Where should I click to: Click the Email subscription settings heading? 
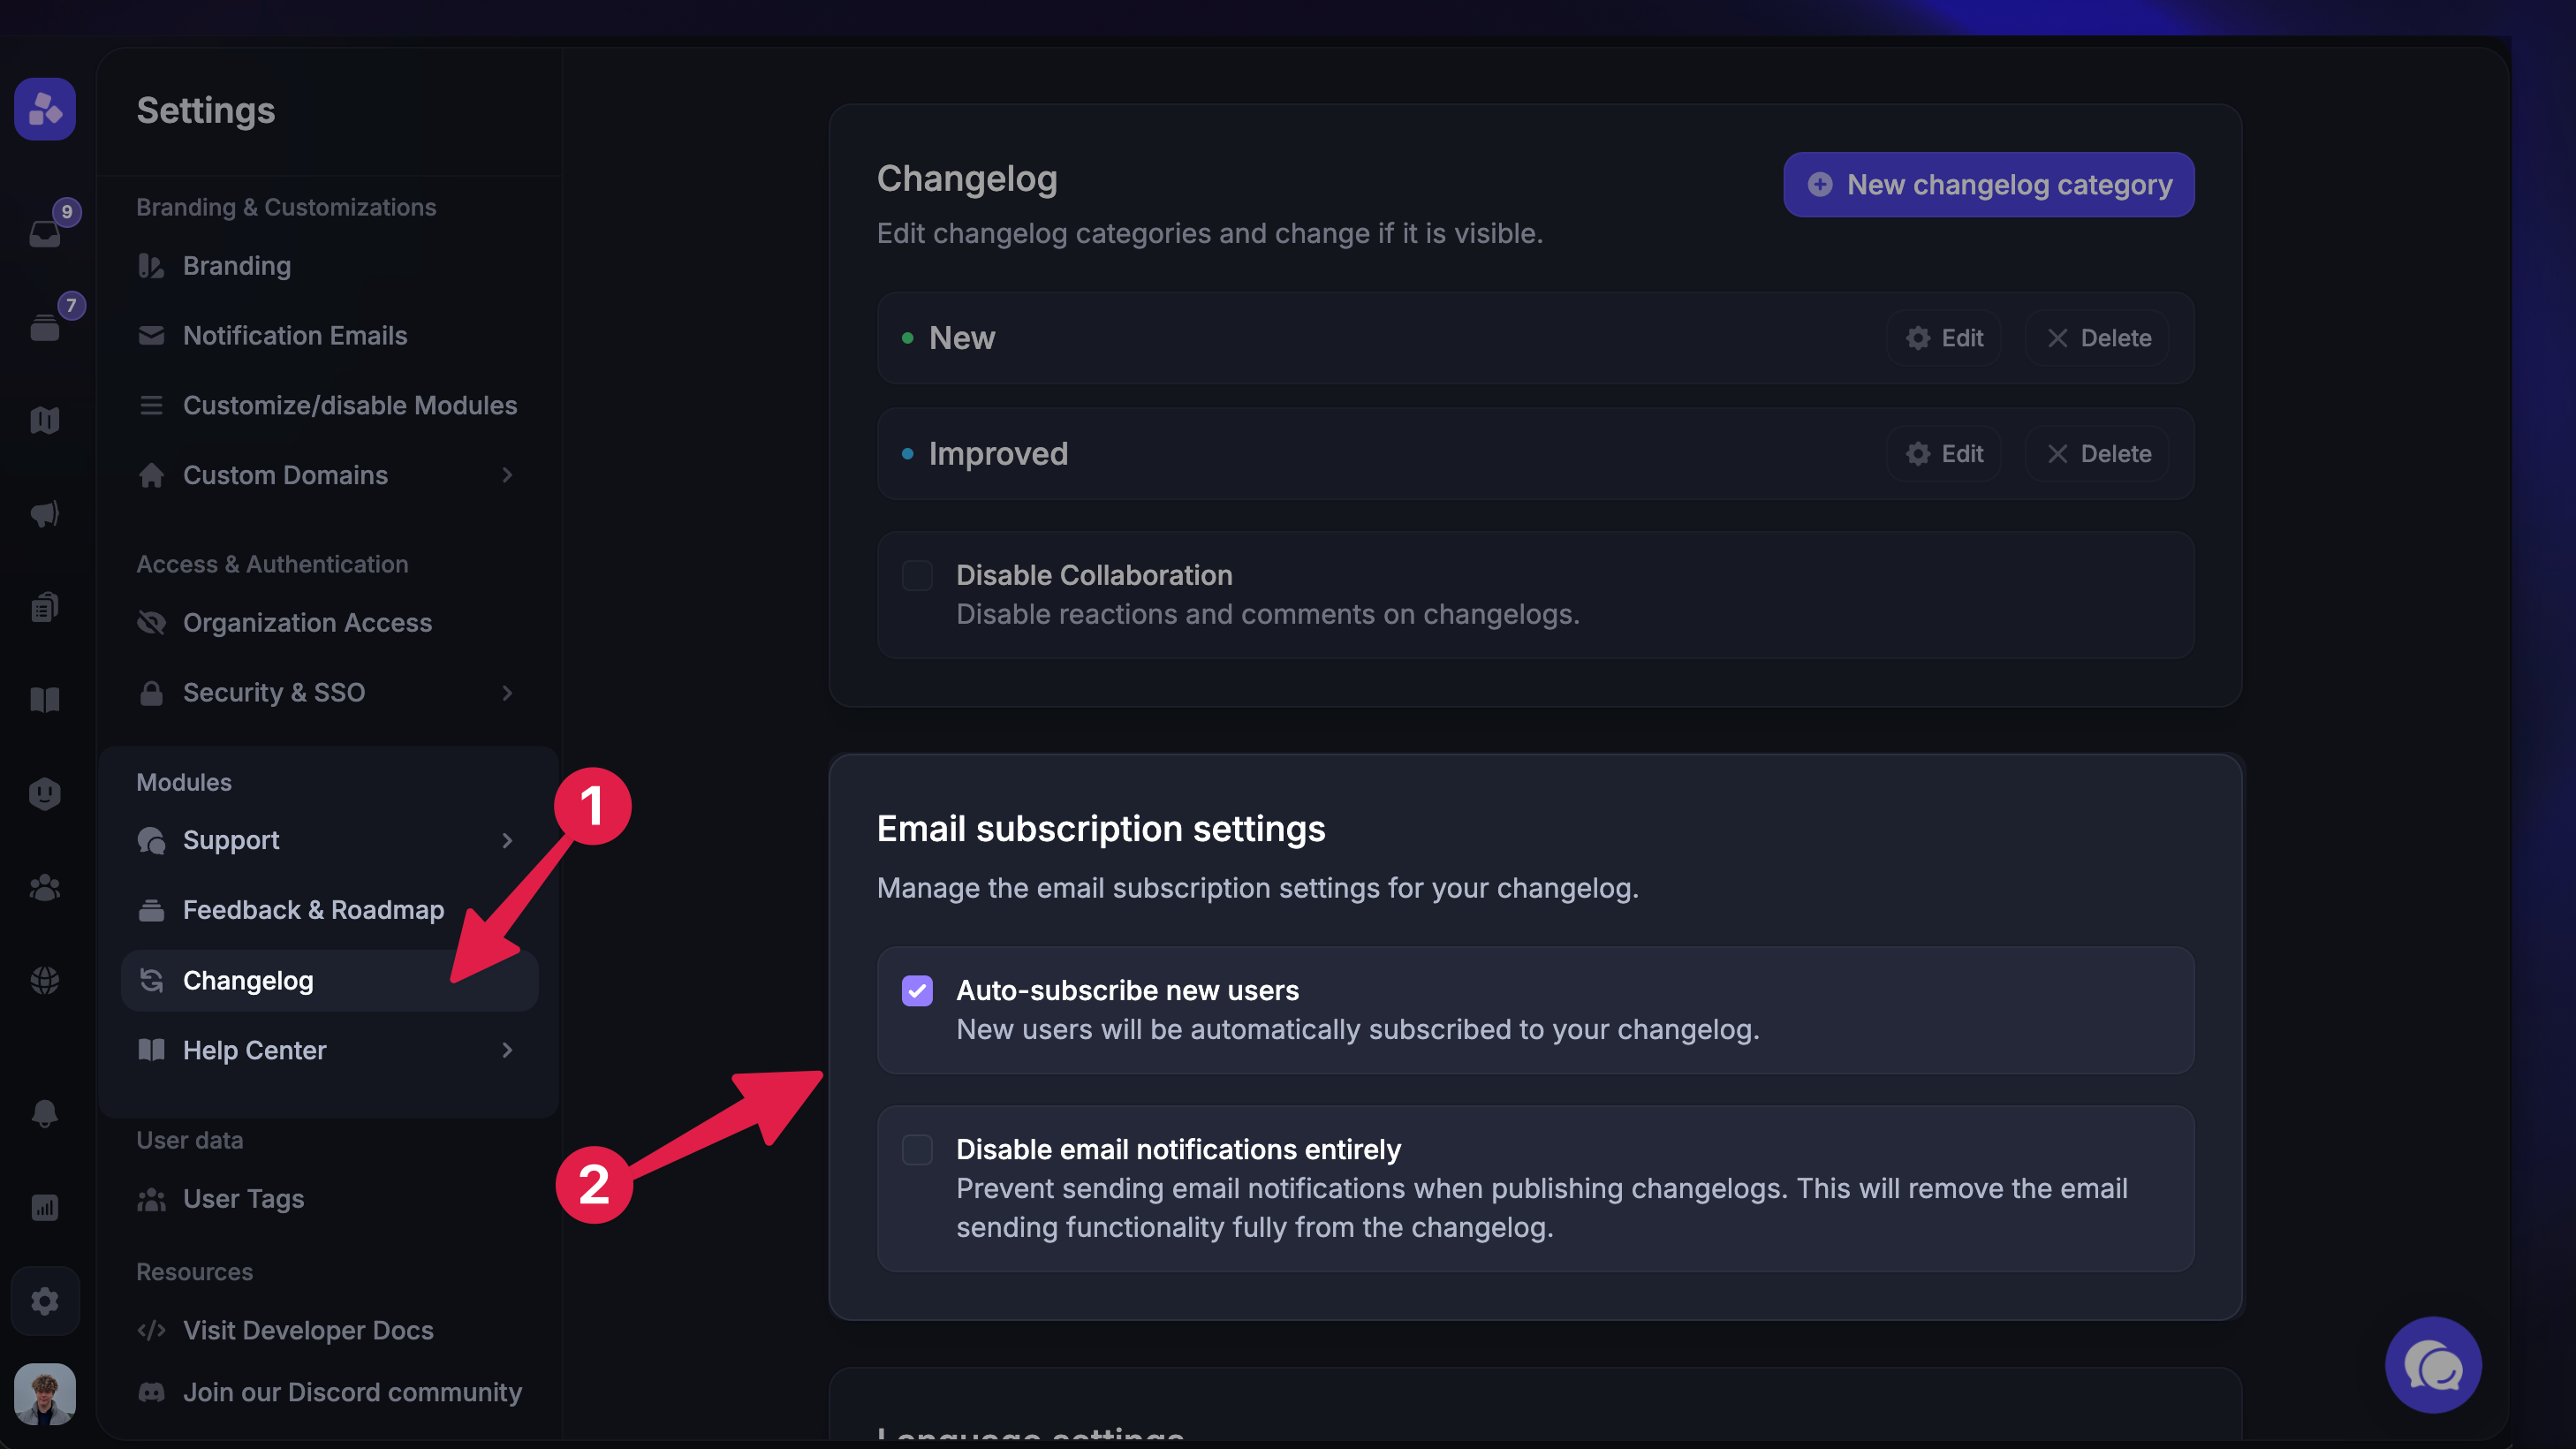click(x=1101, y=829)
